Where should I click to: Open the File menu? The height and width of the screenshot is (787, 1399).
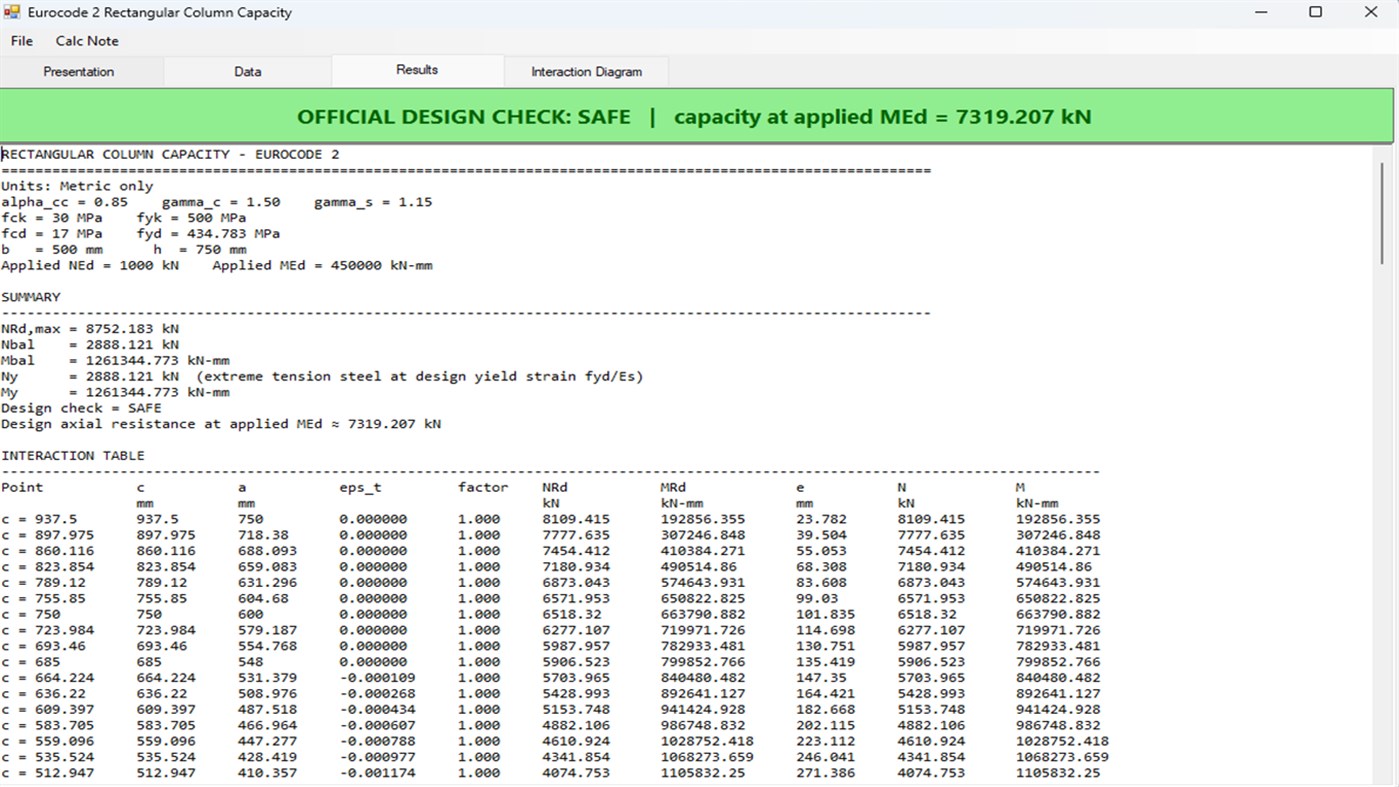[x=22, y=41]
